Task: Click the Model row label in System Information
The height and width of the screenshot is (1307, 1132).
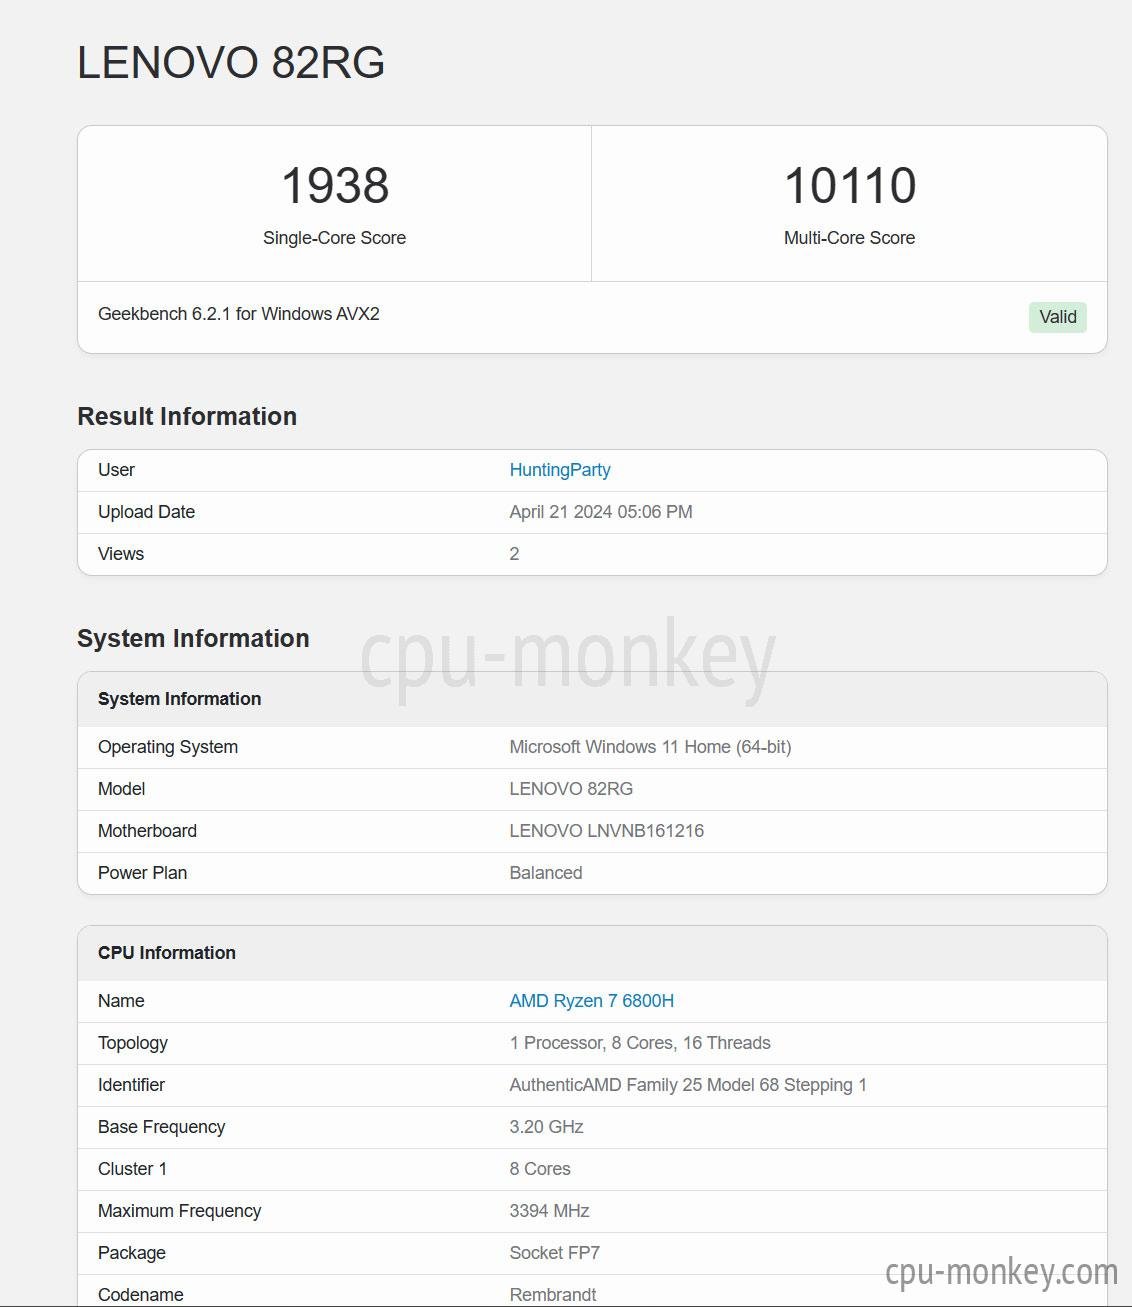Action: pyautogui.click(x=122, y=789)
